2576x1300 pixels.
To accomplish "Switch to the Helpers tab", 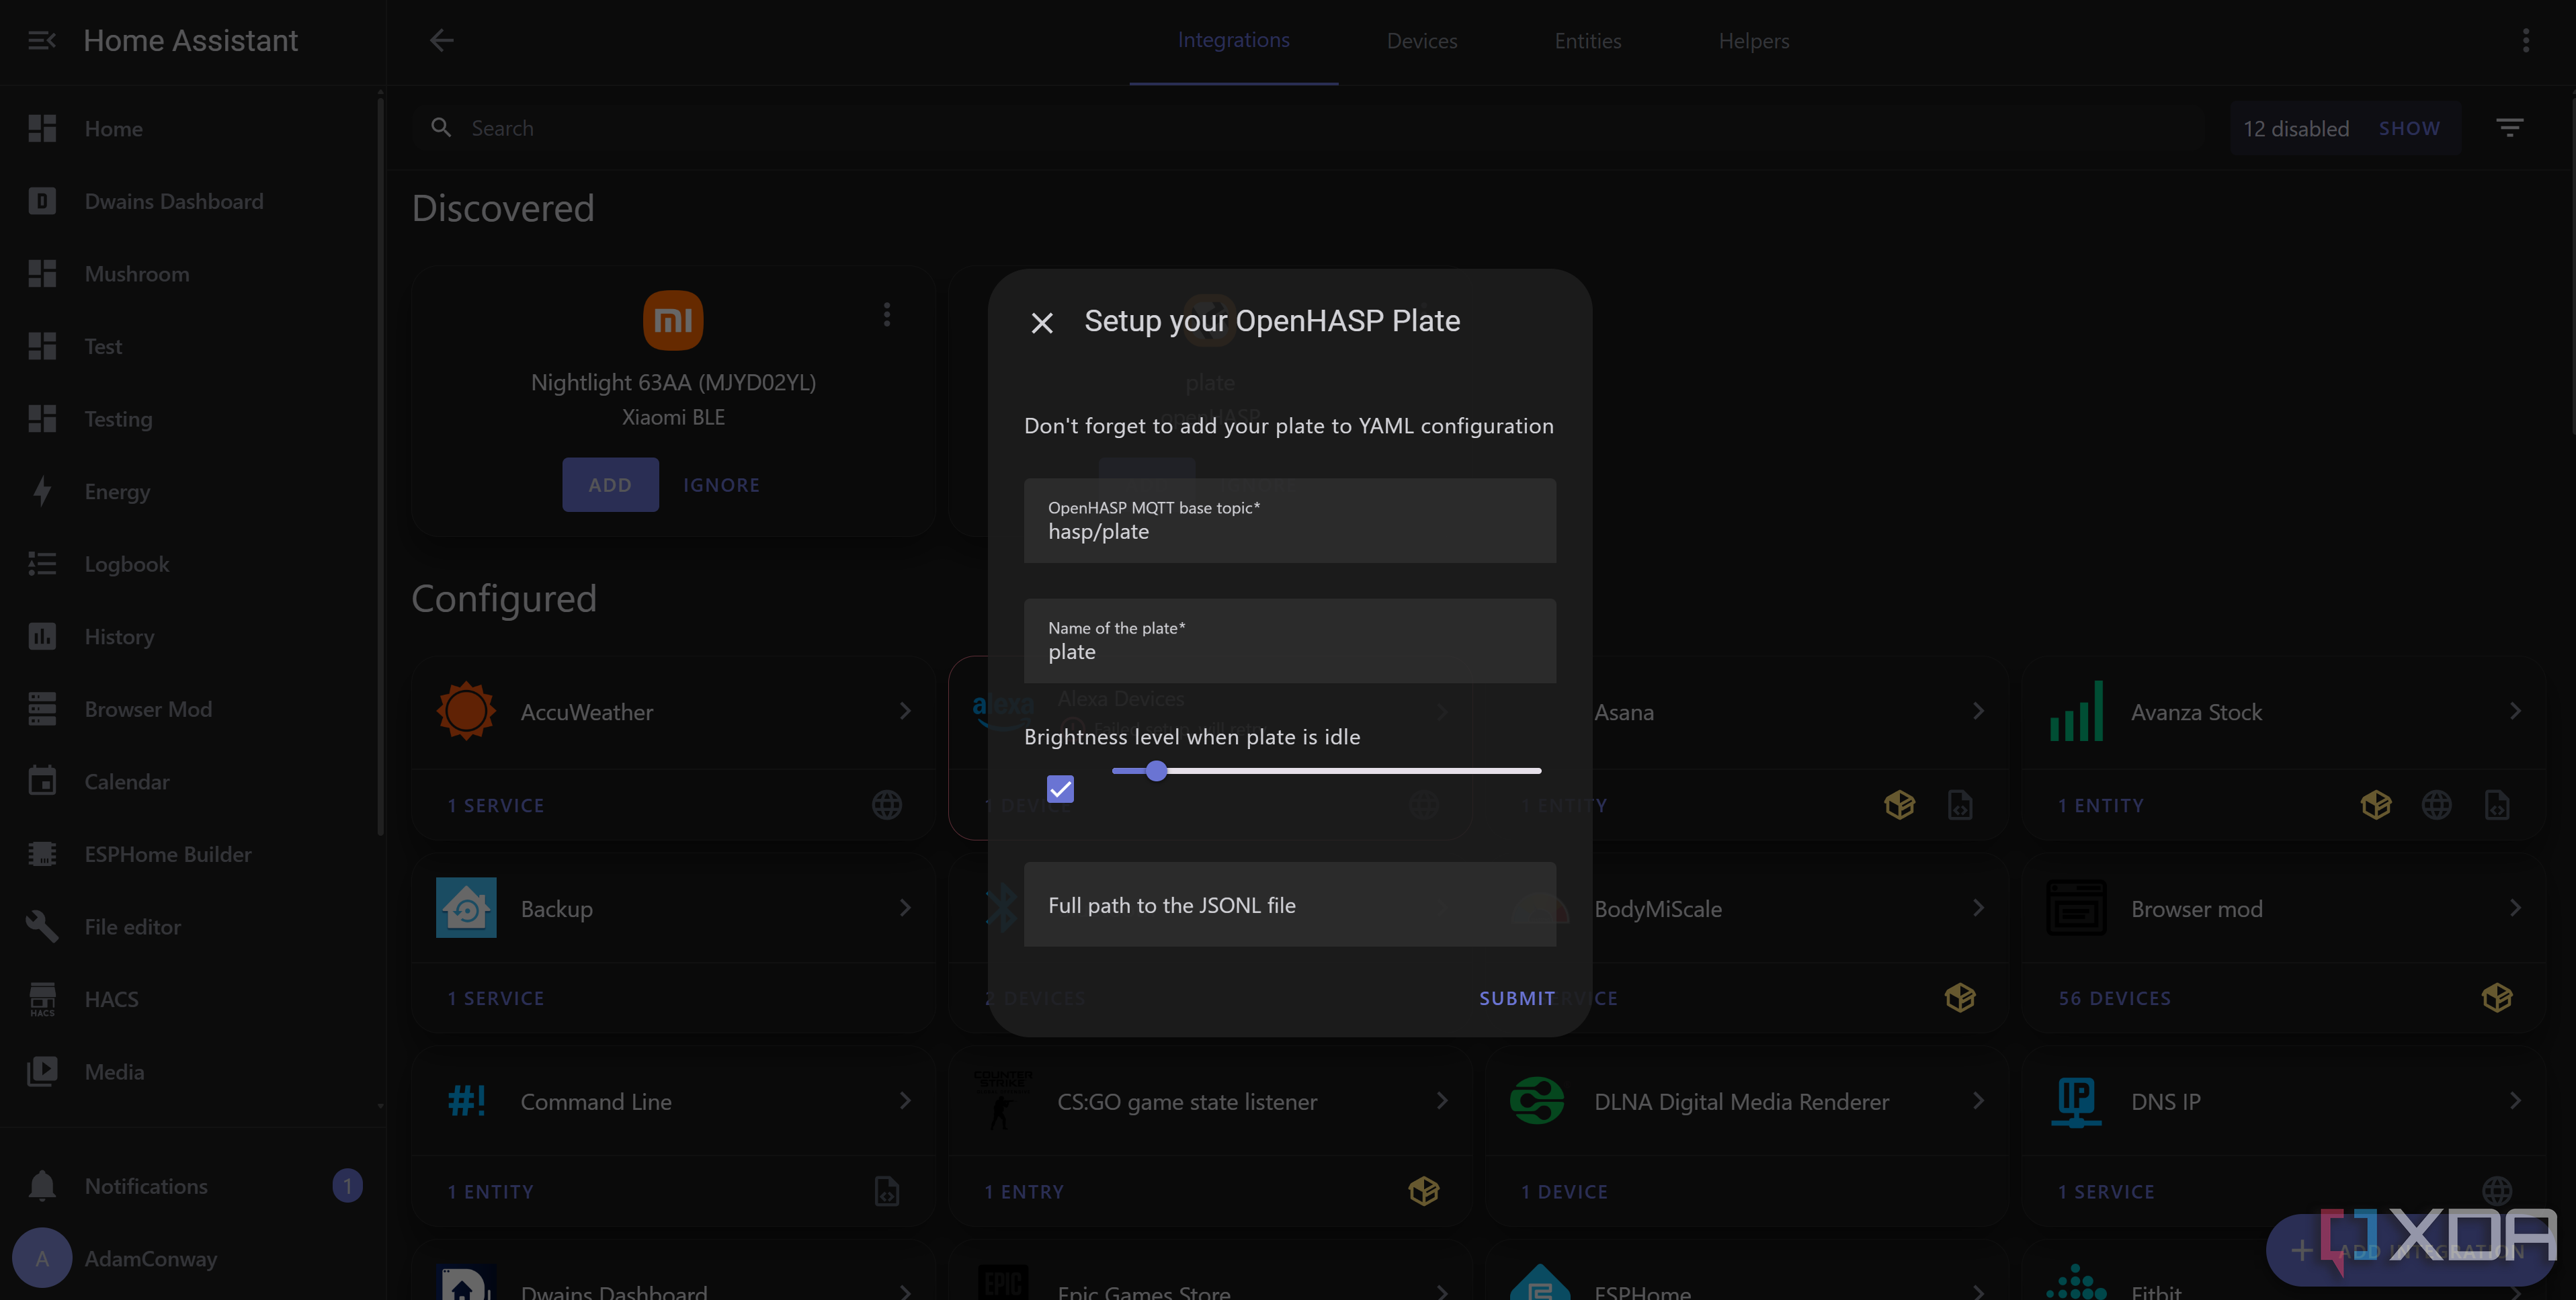I will pyautogui.click(x=1753, y=41).
